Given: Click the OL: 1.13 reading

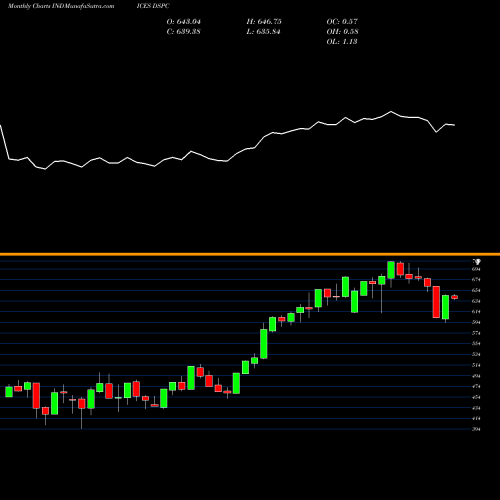Looking at the screenshot, I should tap(342, 42).
